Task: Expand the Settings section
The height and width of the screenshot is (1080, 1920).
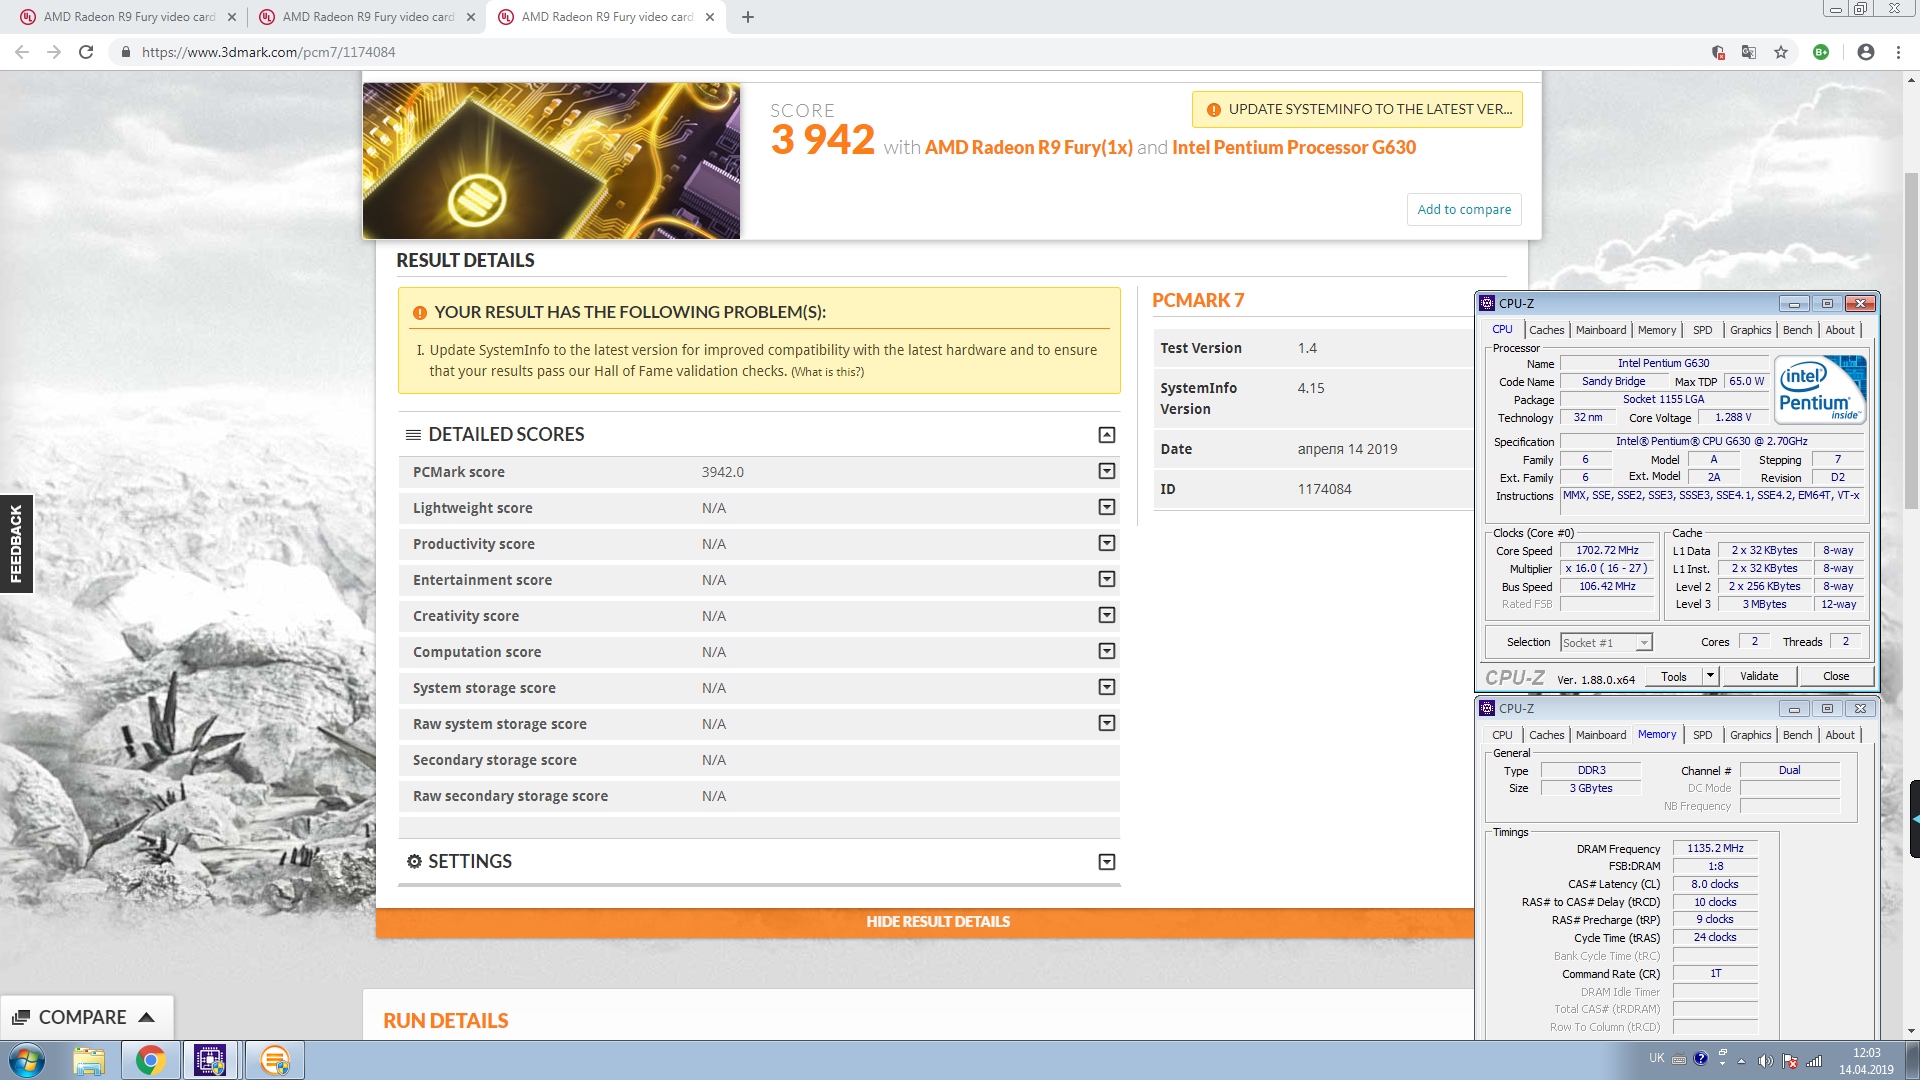Action: click(1107, 862)
